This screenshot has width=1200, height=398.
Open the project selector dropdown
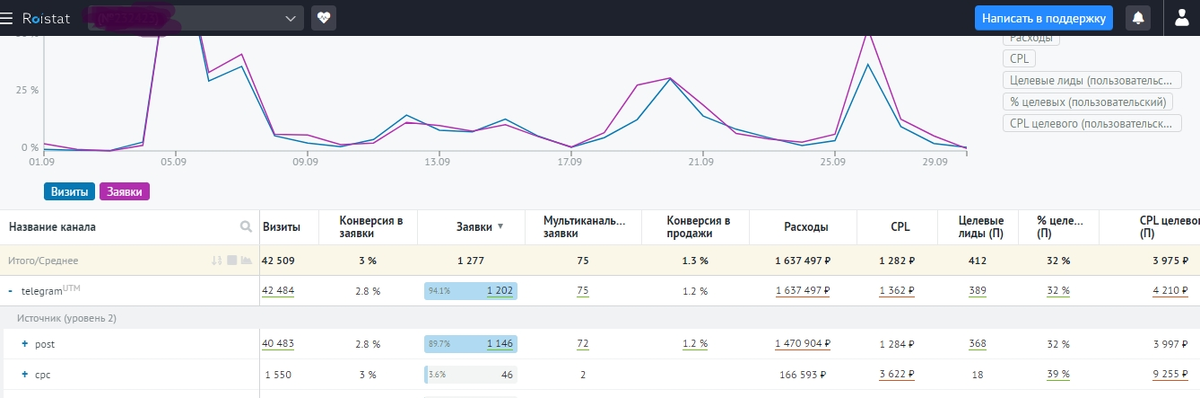[x=195, y=18]
